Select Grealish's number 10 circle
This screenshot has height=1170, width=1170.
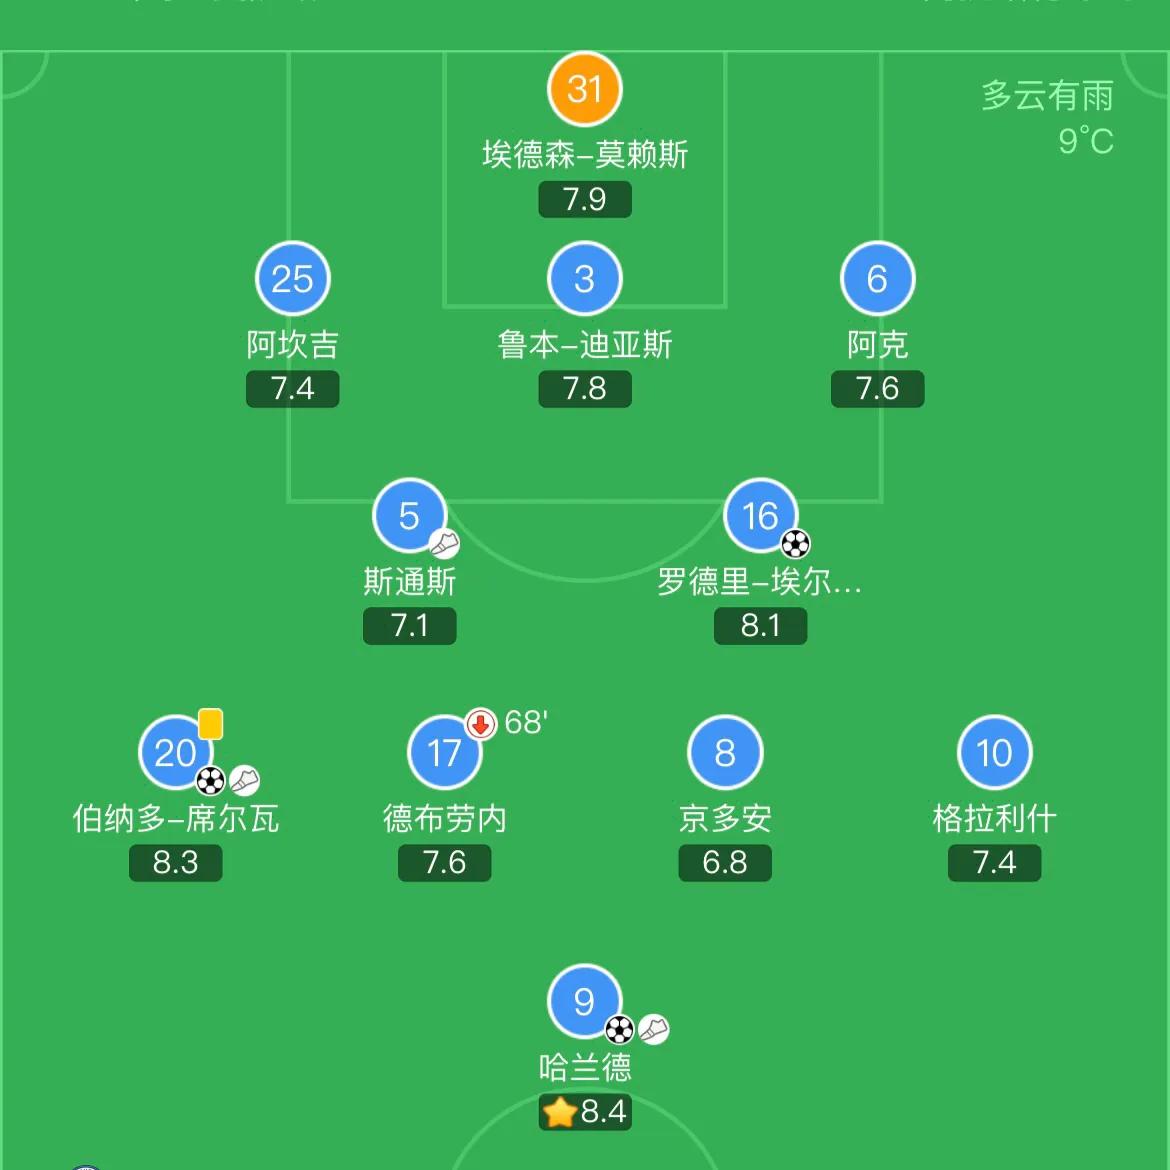coord(994,752)
